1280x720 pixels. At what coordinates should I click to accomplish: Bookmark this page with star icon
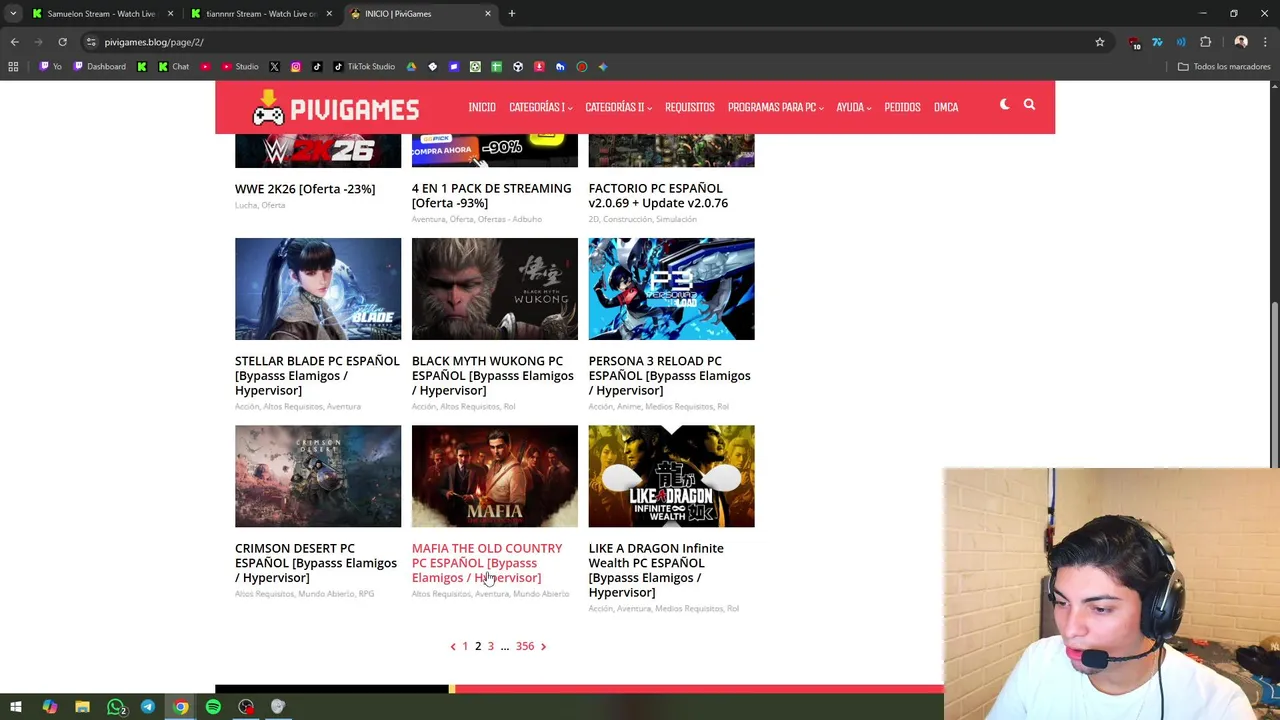pyautogui.click(x=1099, y=42)
